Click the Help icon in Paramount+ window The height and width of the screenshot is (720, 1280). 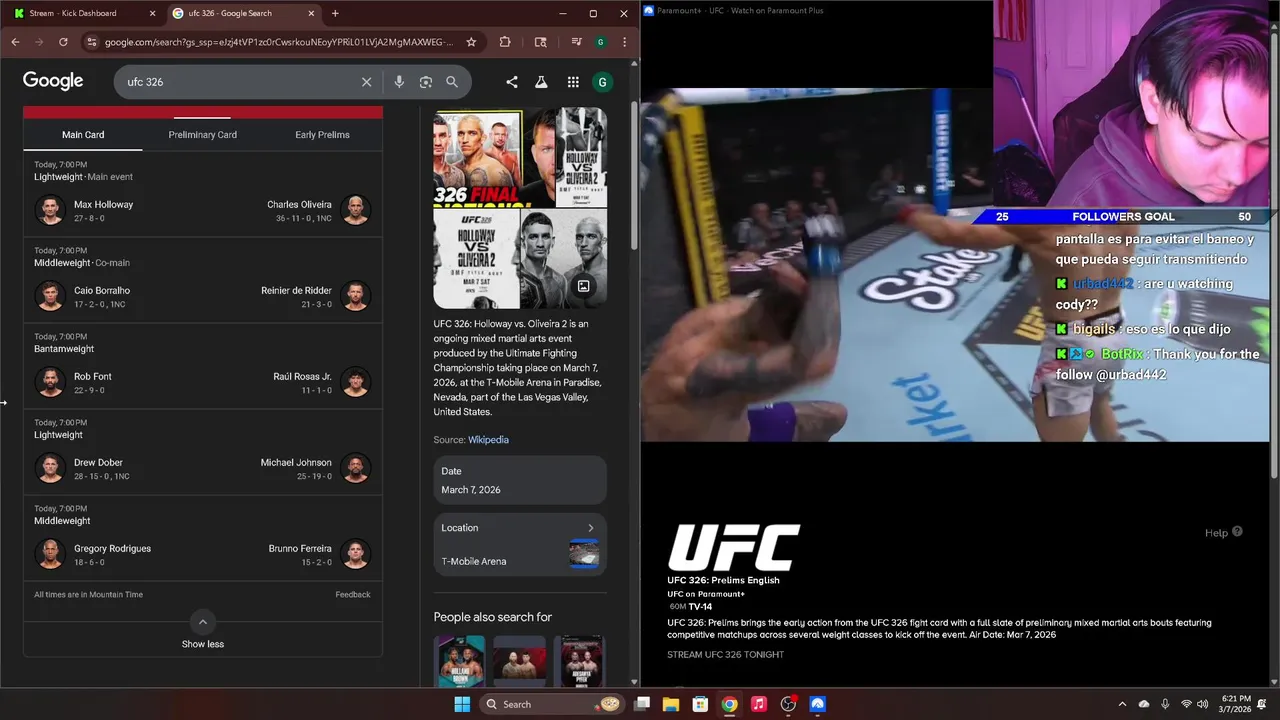(x=1237, y=532)
